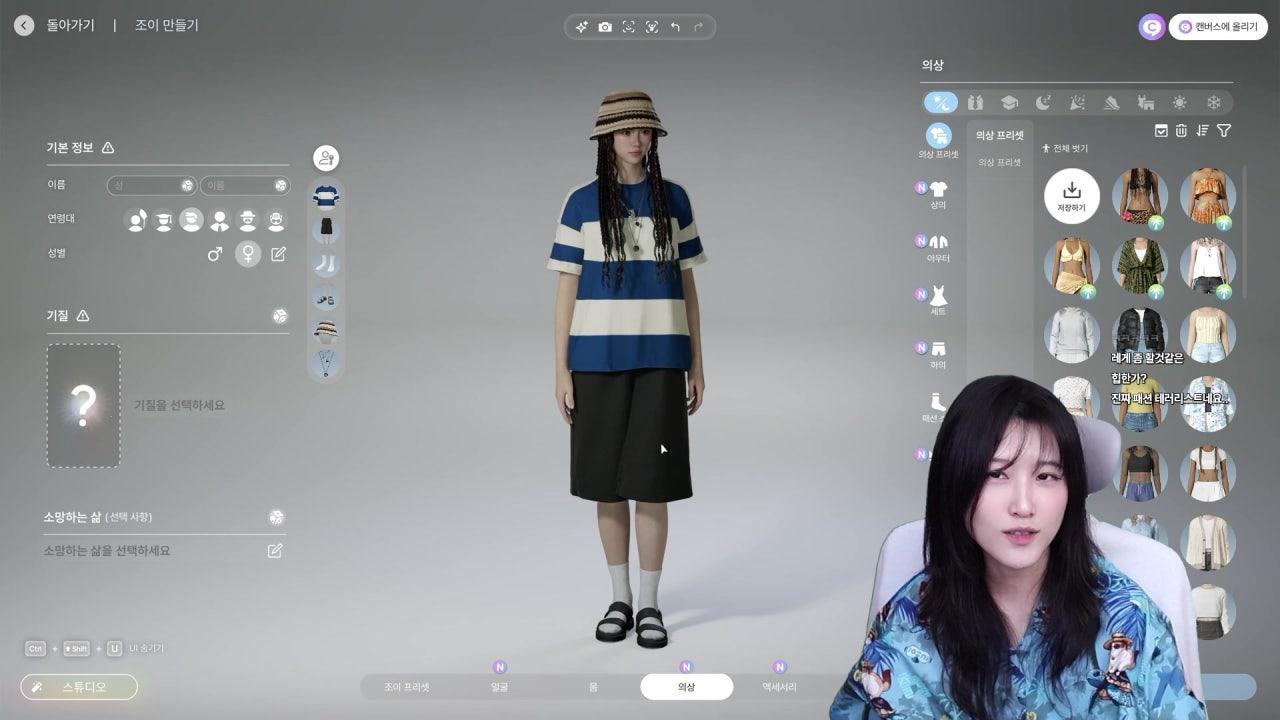Open the 스튜디오 button

coord(79,687)
